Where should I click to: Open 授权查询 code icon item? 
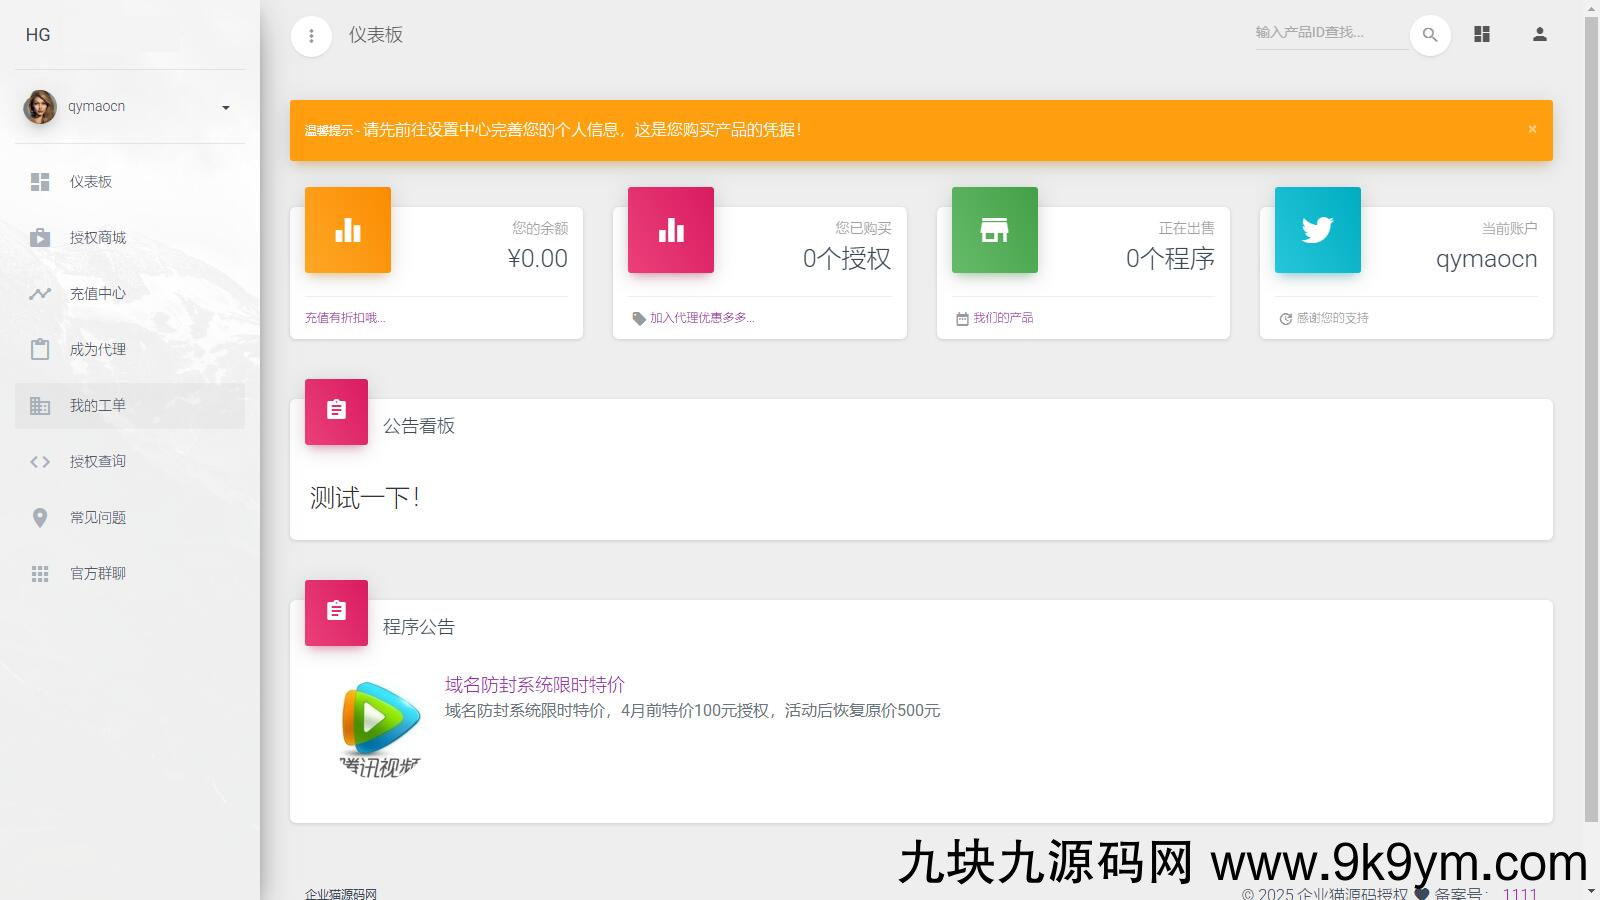[40, 462]
